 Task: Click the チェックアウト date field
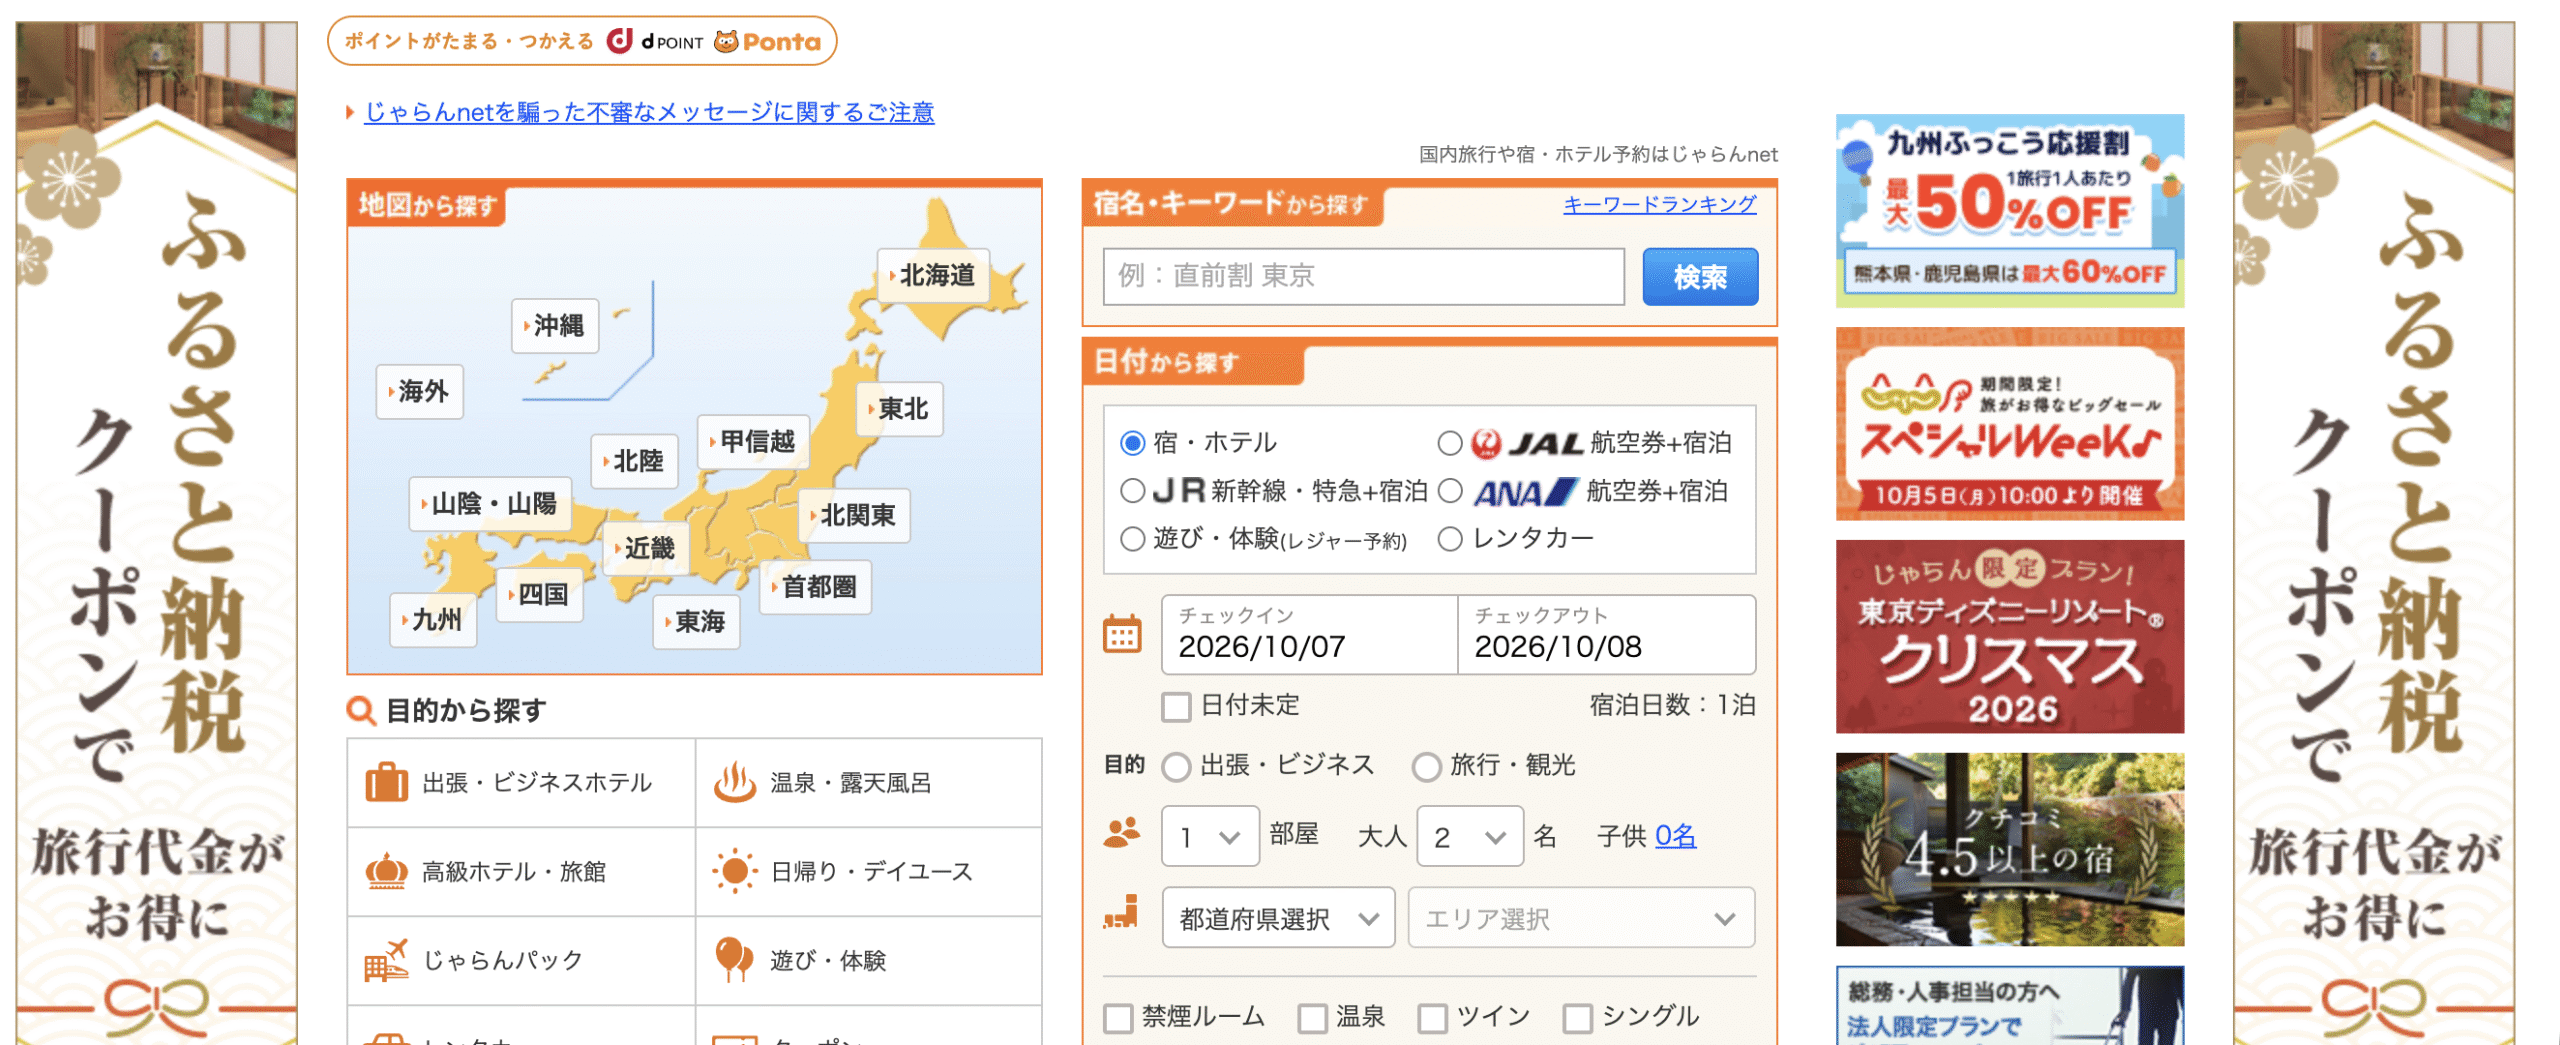(x=1606, y=635)
